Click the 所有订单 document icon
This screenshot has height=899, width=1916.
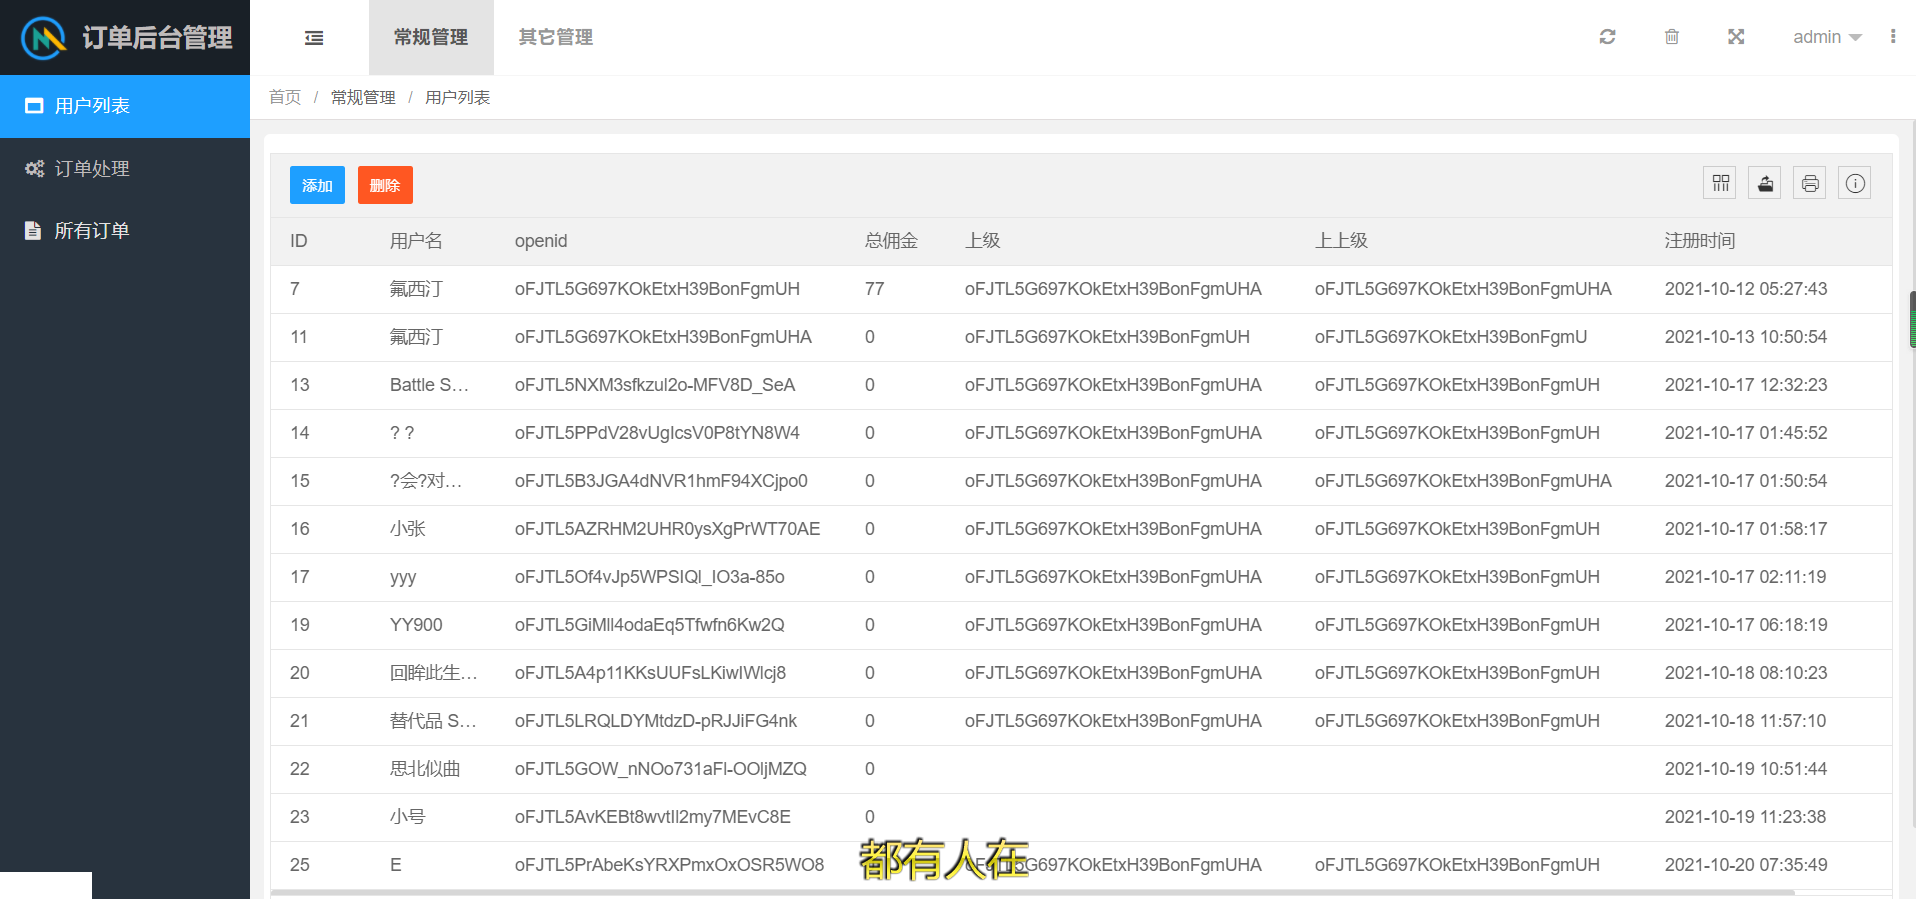tap(33, 231)
